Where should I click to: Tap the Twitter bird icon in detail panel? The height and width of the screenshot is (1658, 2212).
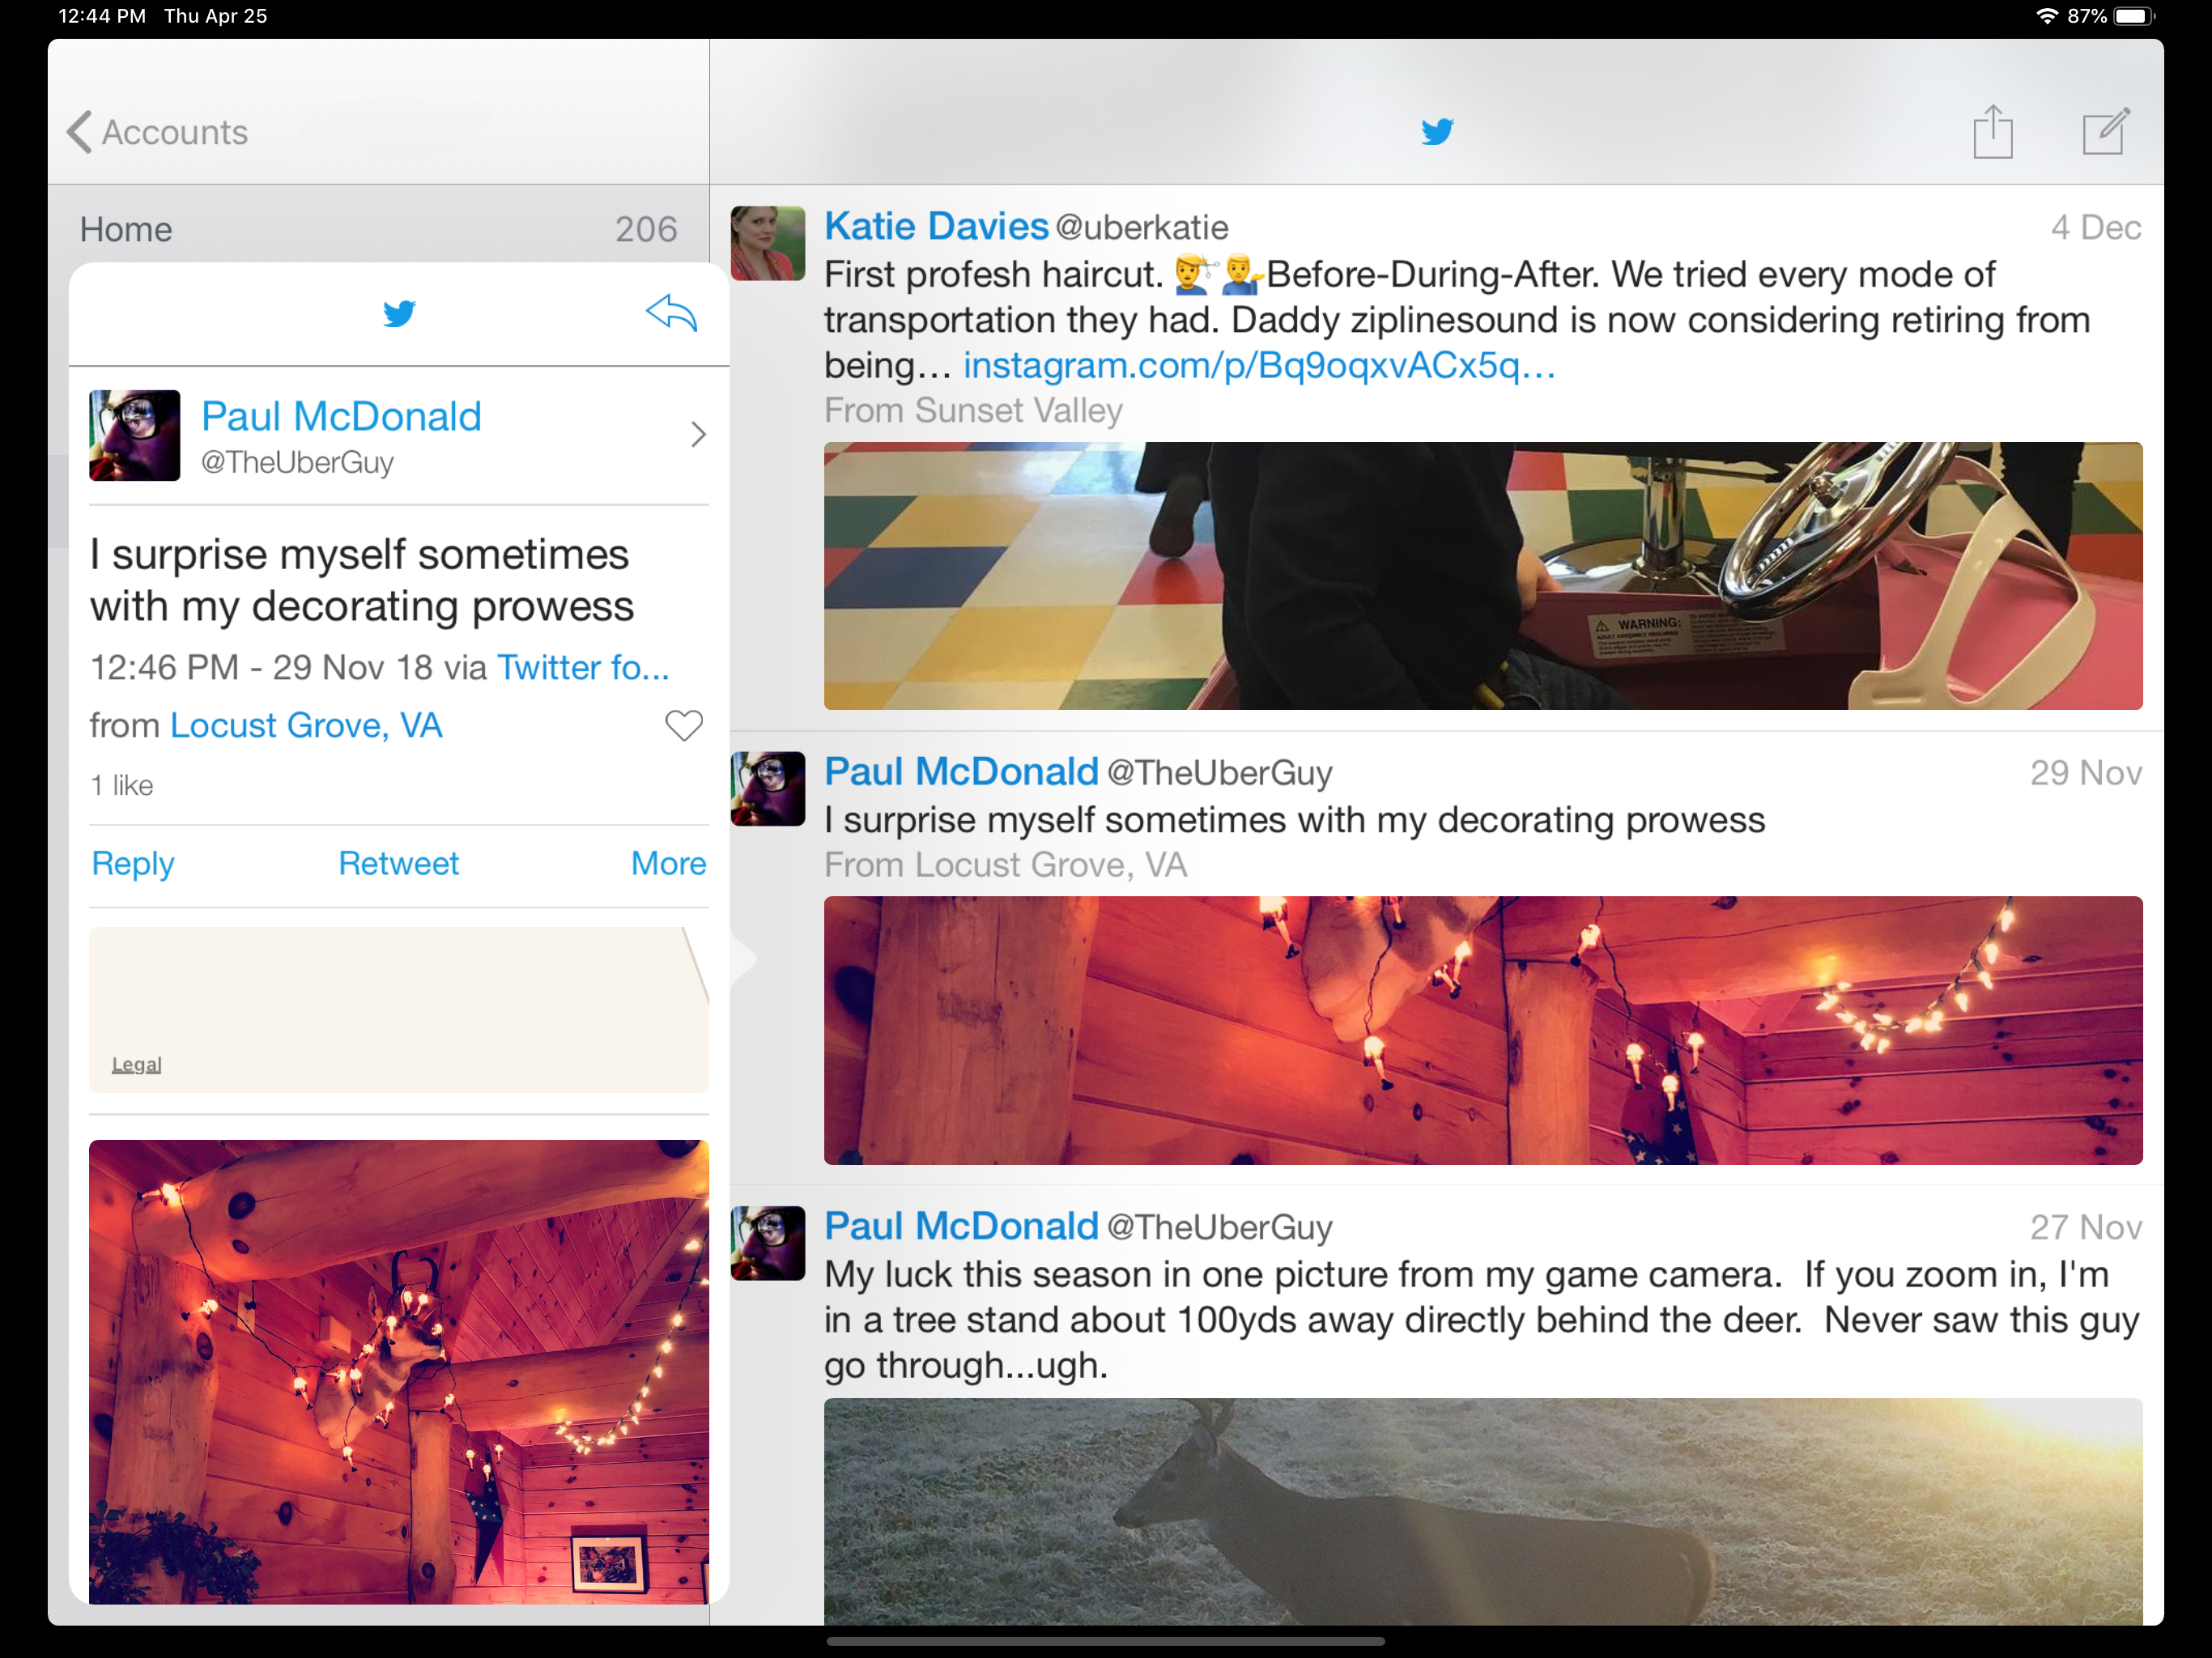coord(399,314)
